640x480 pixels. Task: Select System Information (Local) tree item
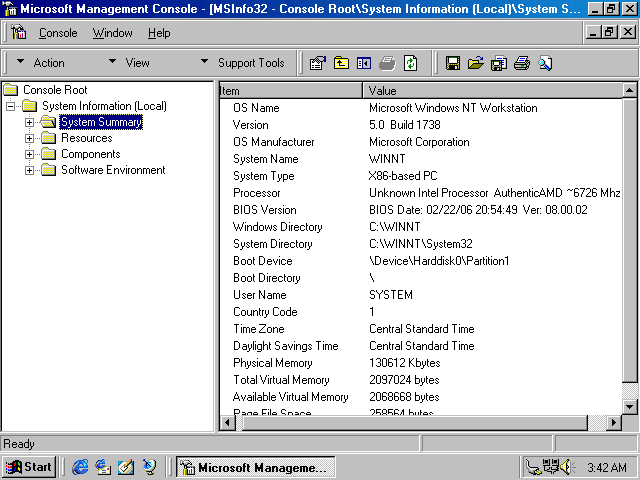[104, 106]
